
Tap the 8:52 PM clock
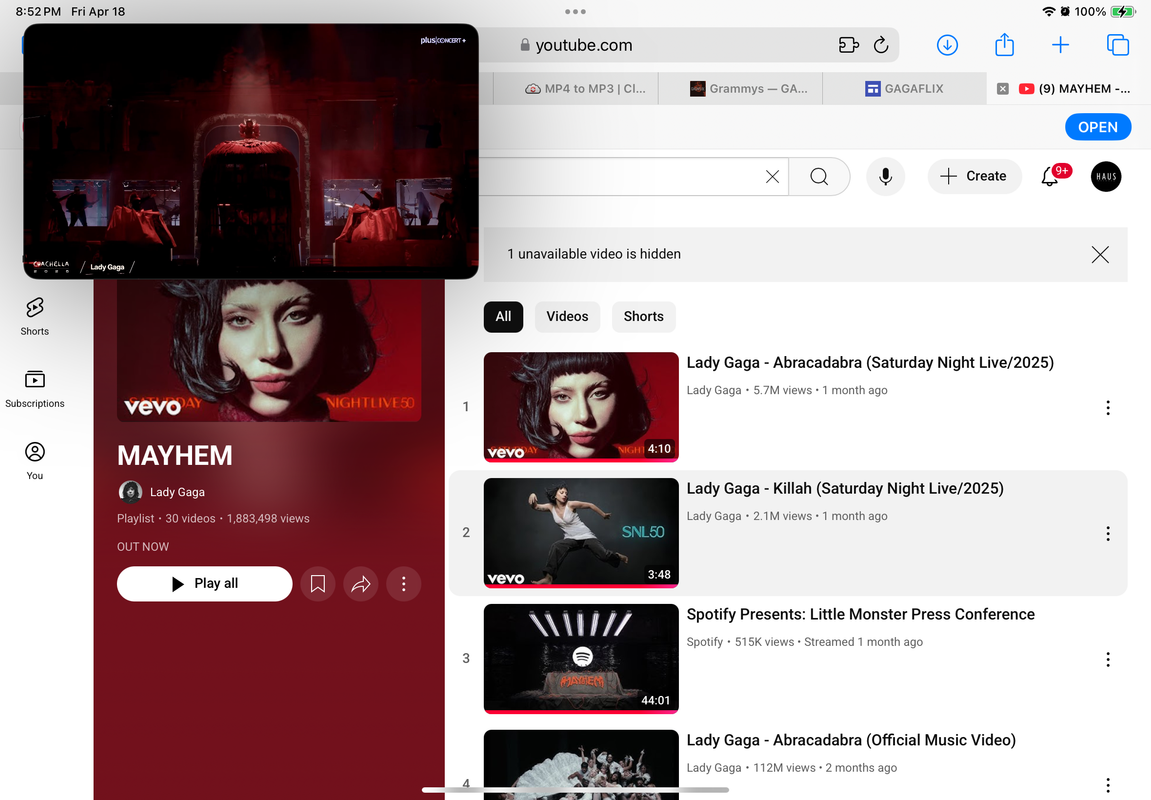tap(38, 12)
